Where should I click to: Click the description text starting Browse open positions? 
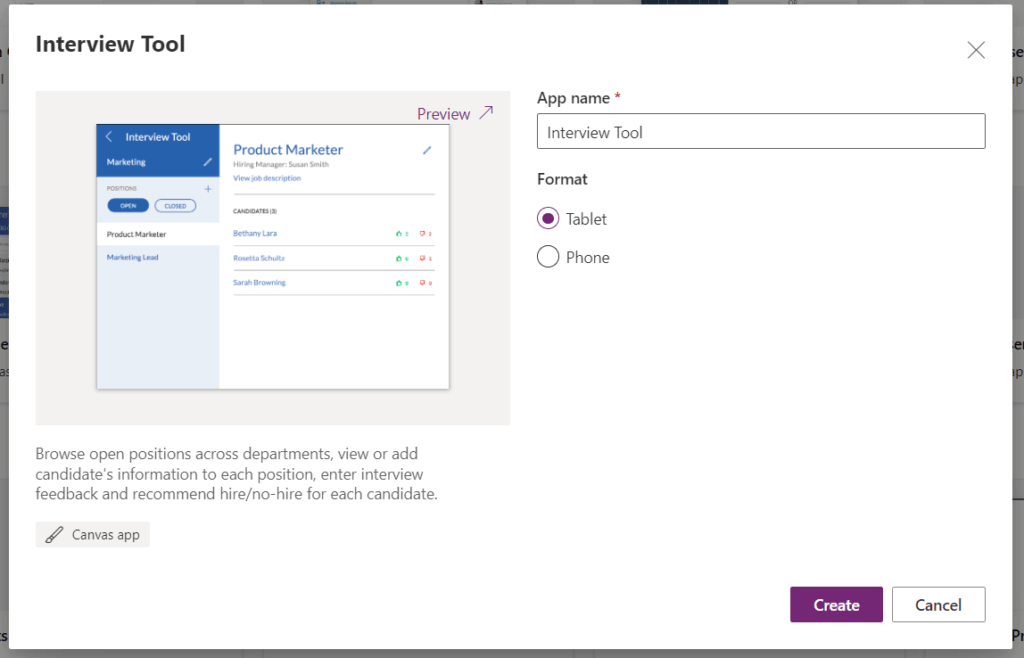(236, 473)
